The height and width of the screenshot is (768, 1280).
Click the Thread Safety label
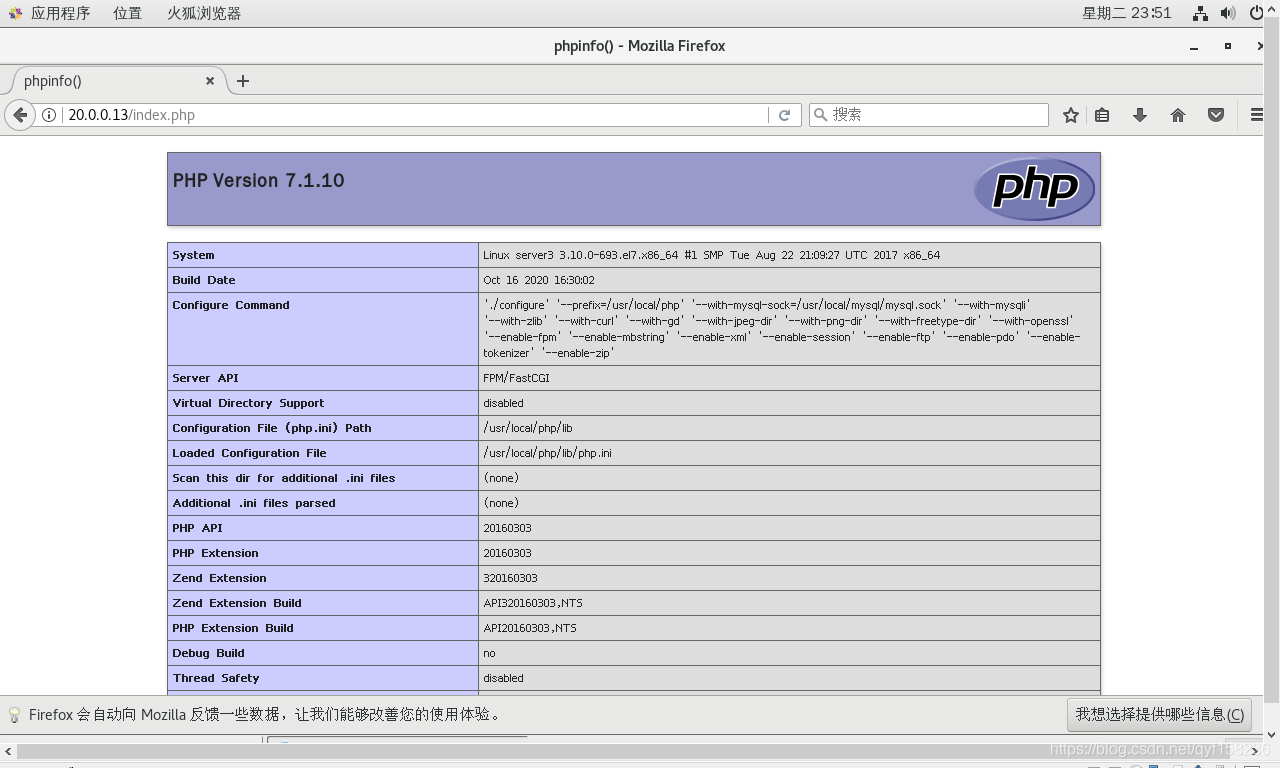(216, 678)
